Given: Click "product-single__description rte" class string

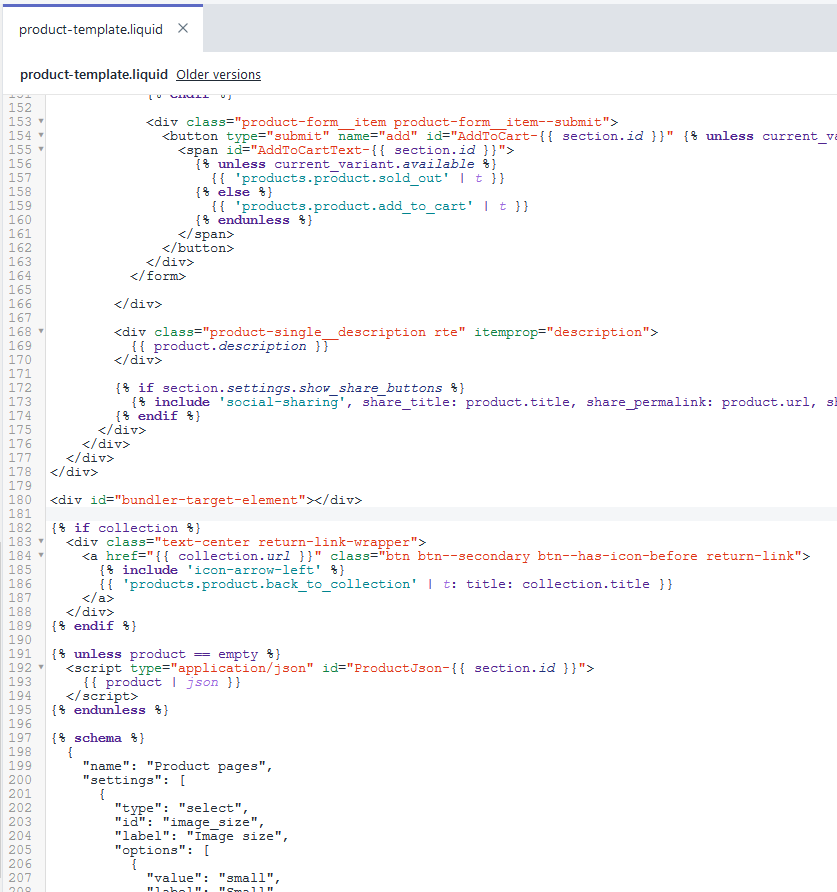Looking at the screenshot, I should point(334,332).
